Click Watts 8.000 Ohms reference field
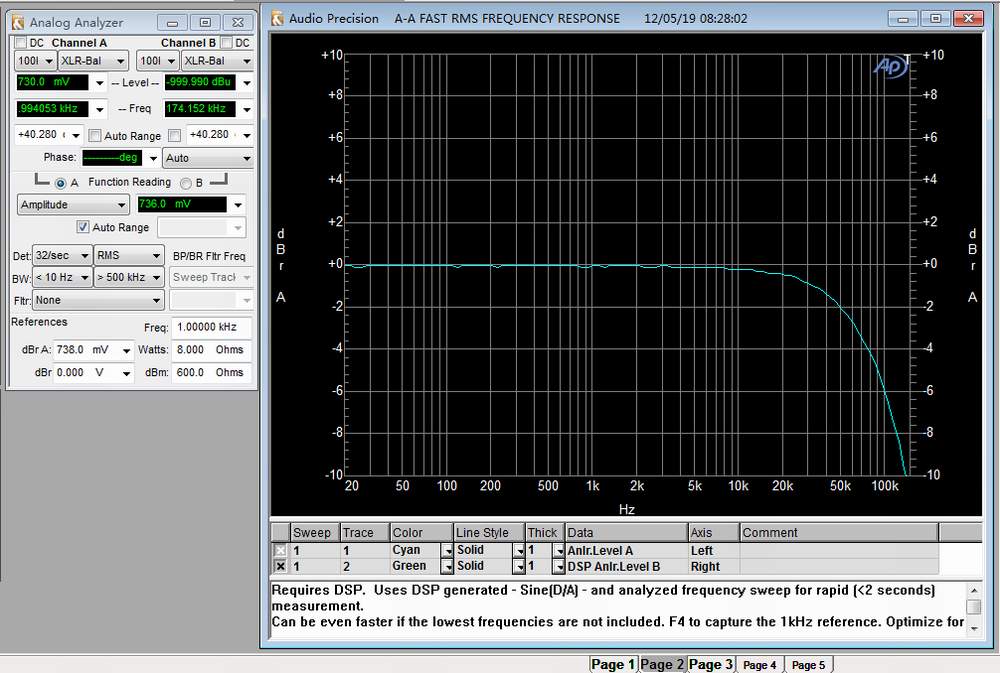 (211, 350)
